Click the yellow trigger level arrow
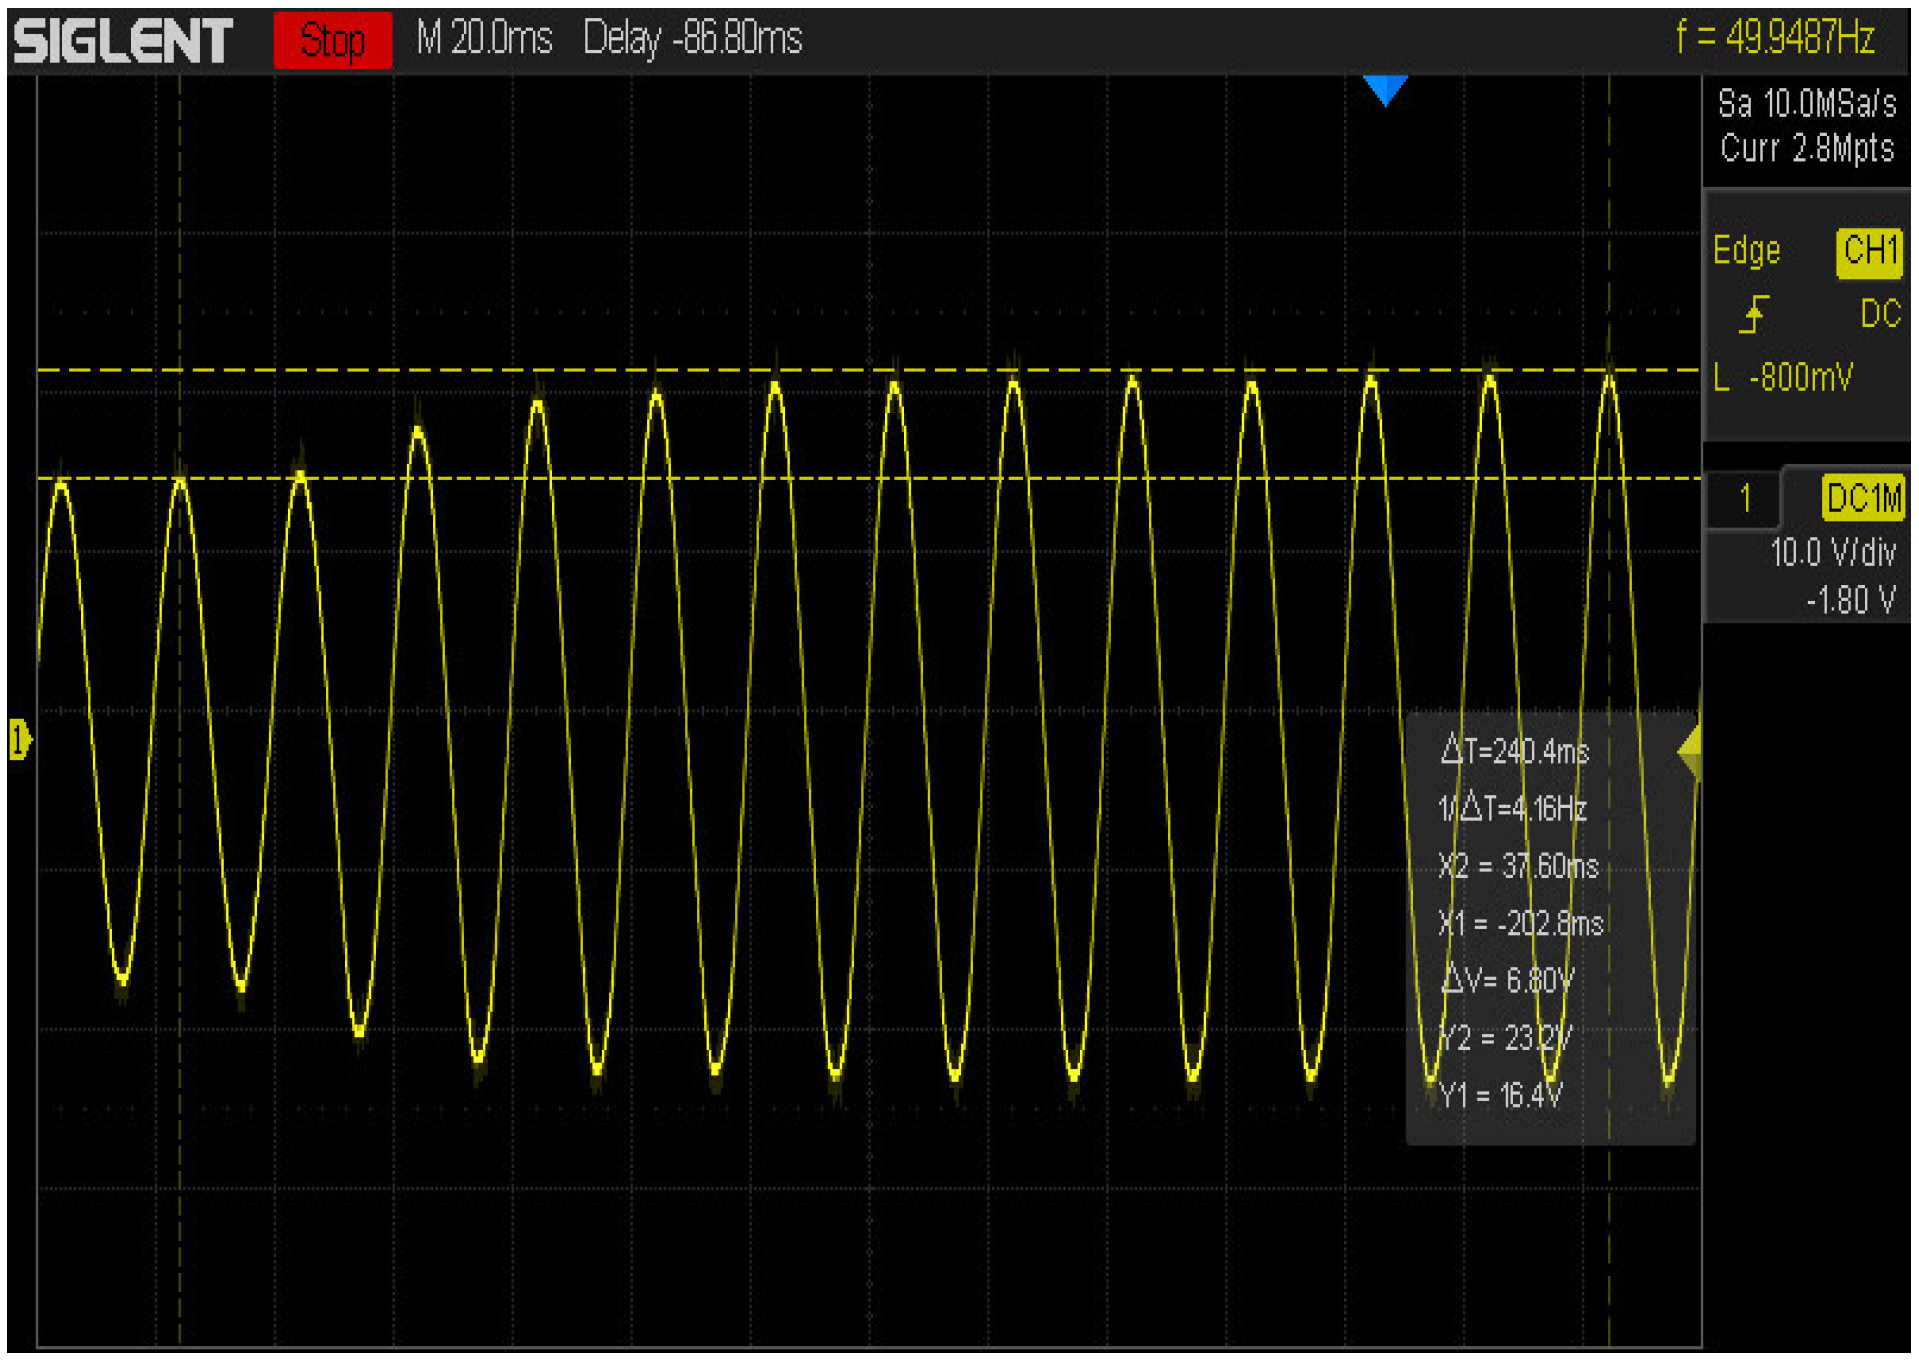 coord(1689,751)
